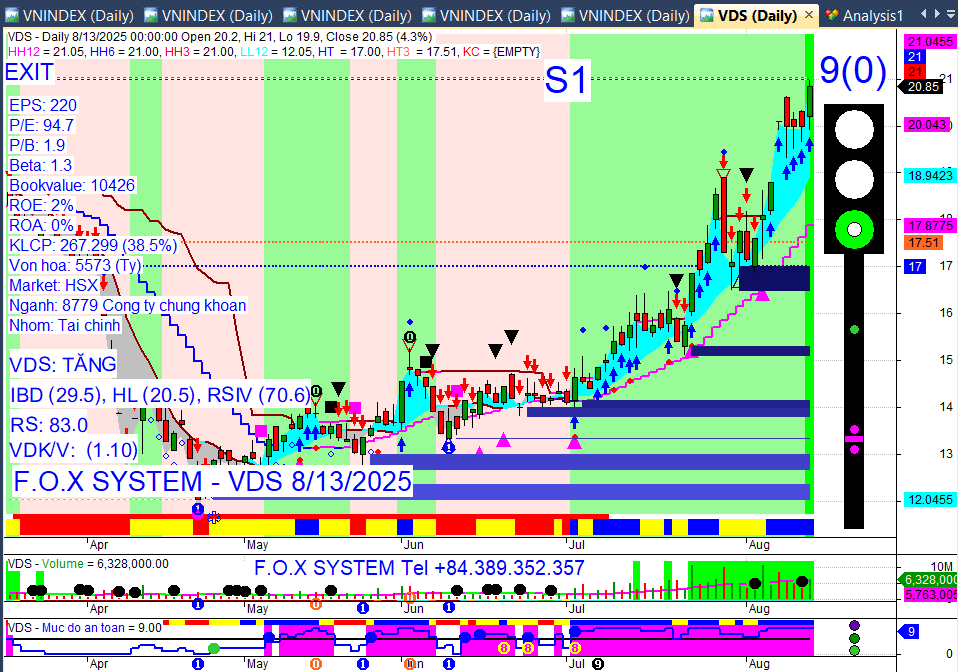Click Nhom: Tai chinh text
The image size is (958, 672).
[65, 325]
